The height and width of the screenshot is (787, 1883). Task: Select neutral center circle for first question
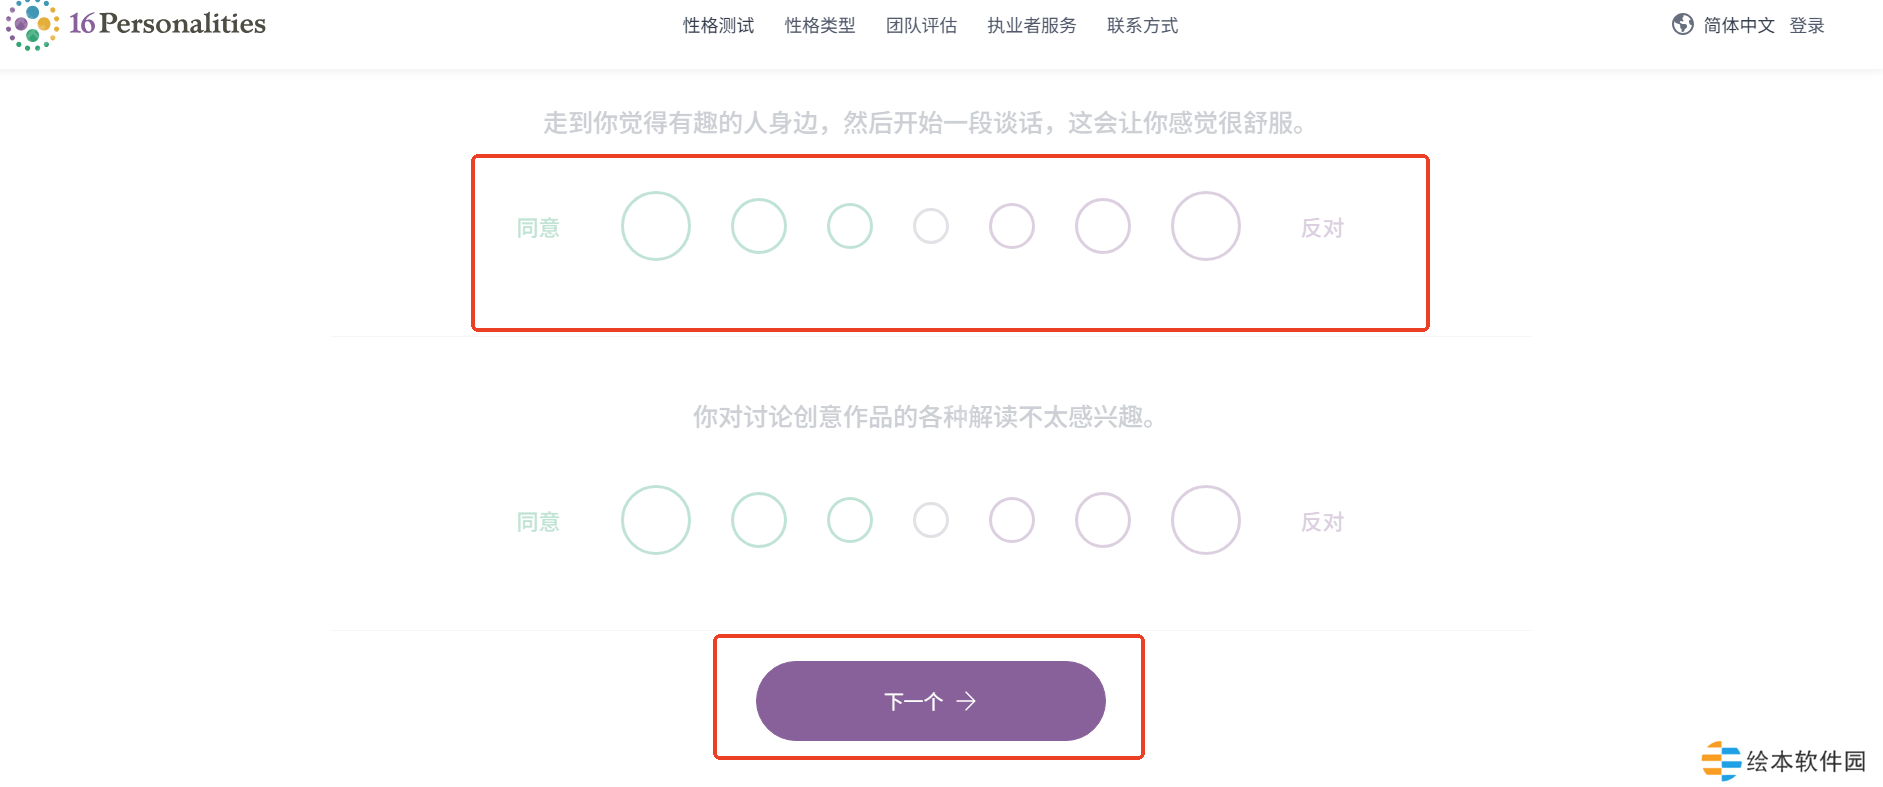click(931, 226)
